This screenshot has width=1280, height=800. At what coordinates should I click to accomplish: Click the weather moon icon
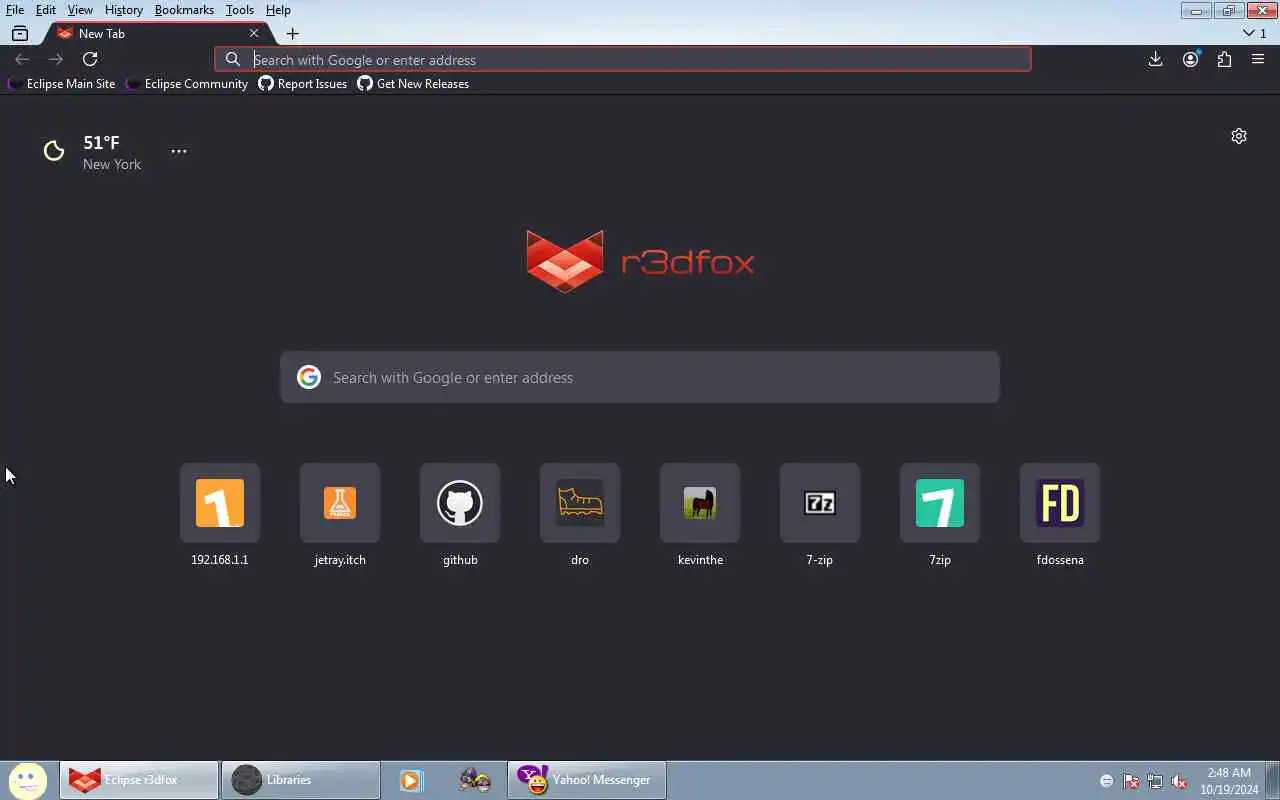54,151
